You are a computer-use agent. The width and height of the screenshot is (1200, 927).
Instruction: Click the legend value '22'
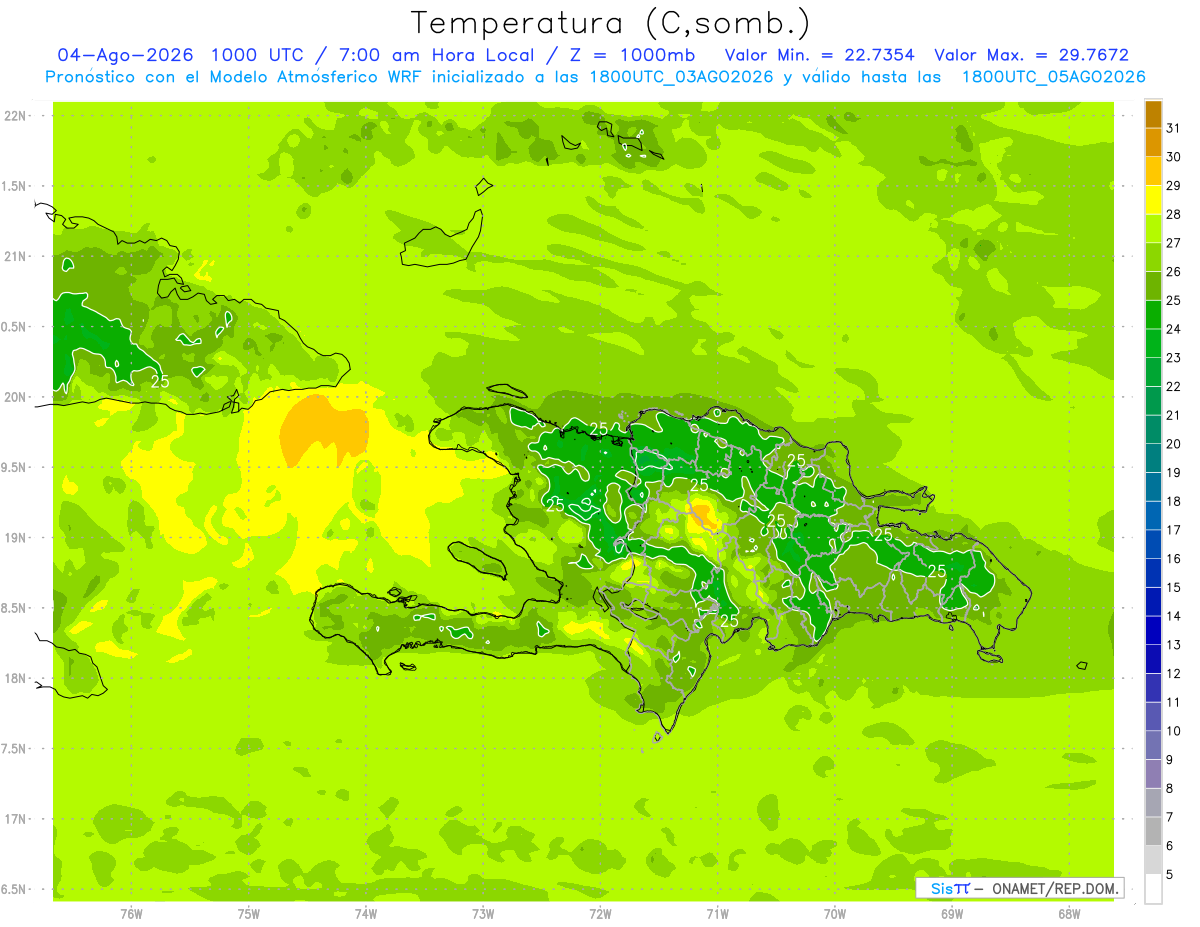pyautogui.click(x=1174, y=386)
